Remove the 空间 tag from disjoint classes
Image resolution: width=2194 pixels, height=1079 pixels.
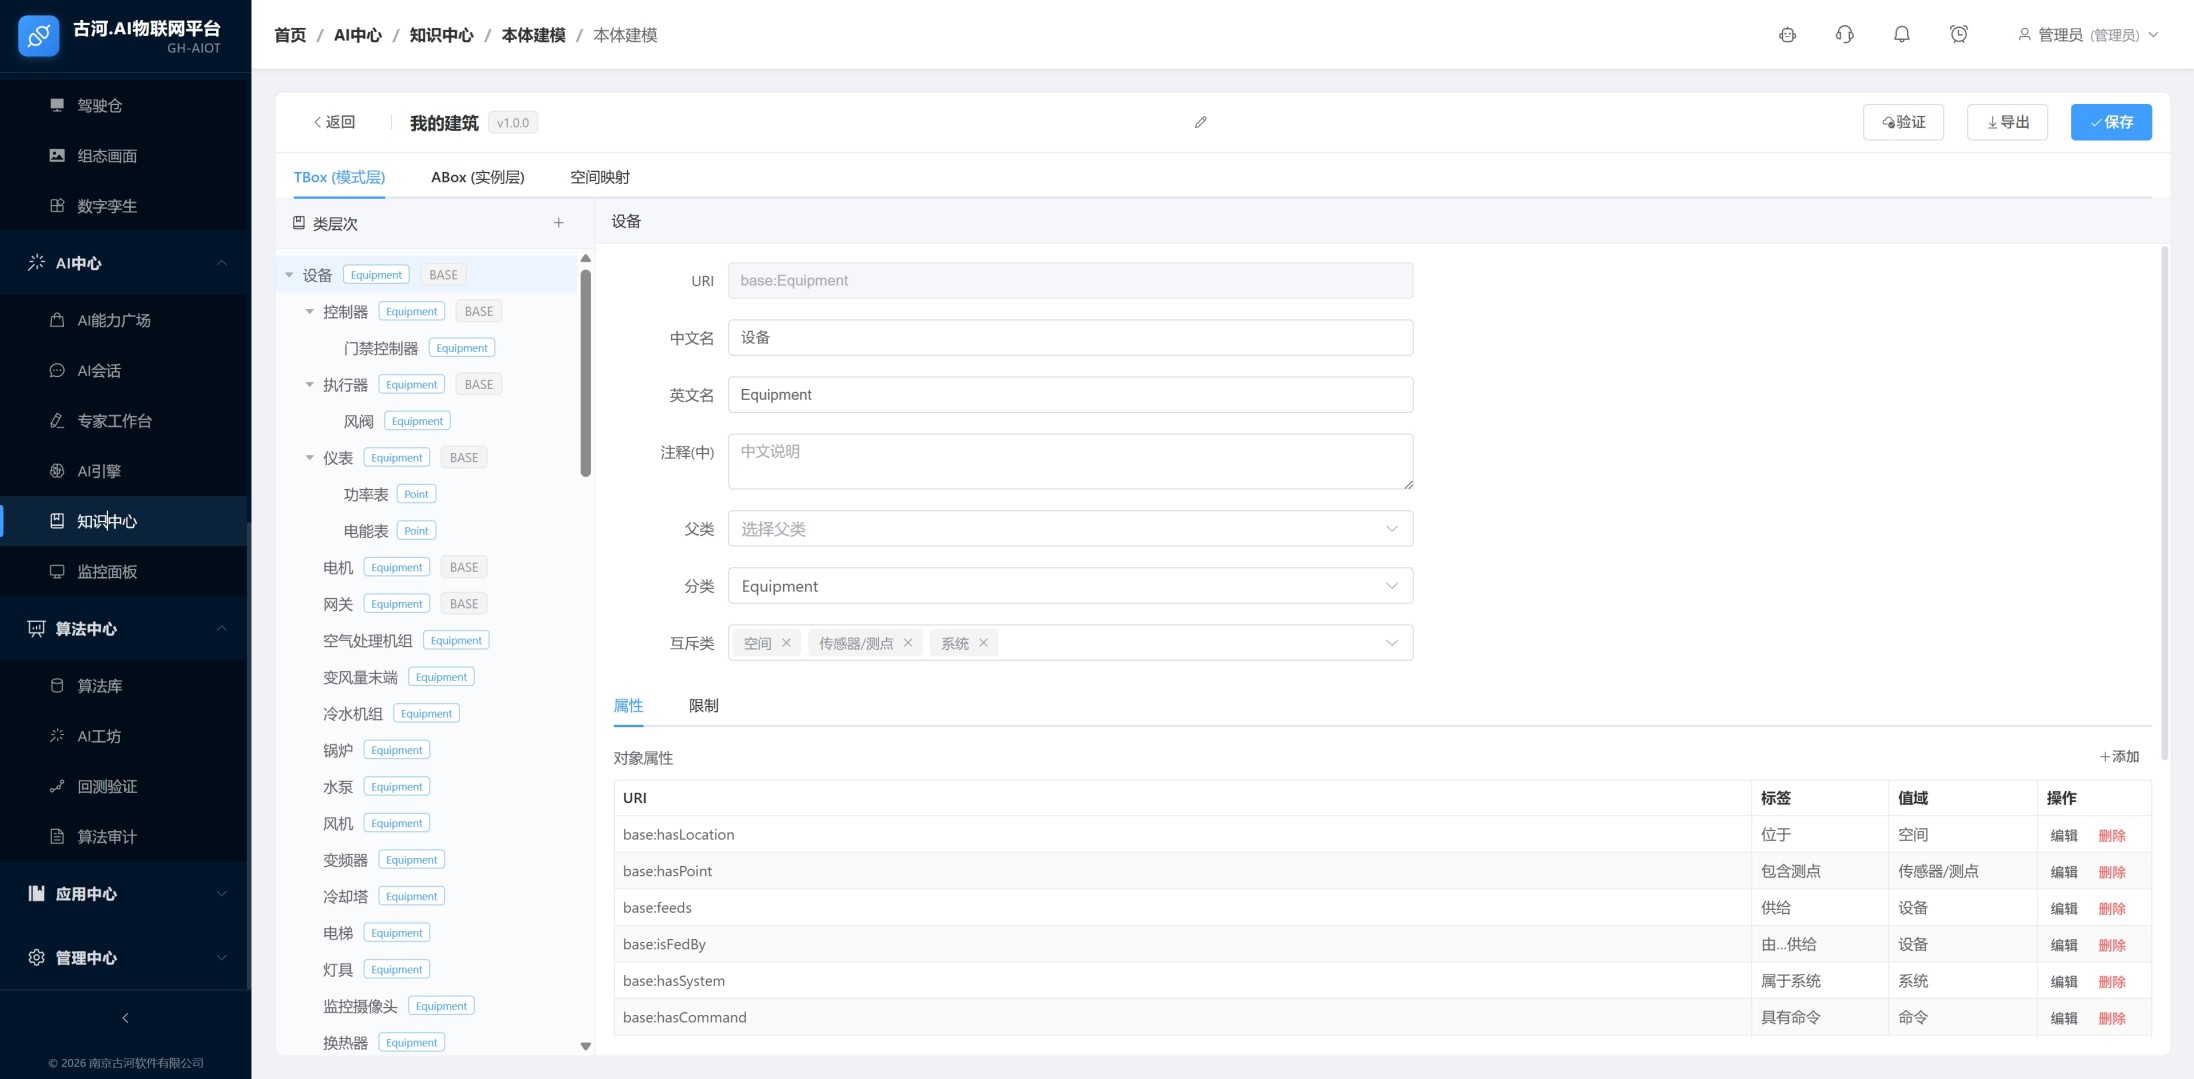pos(786,643)
